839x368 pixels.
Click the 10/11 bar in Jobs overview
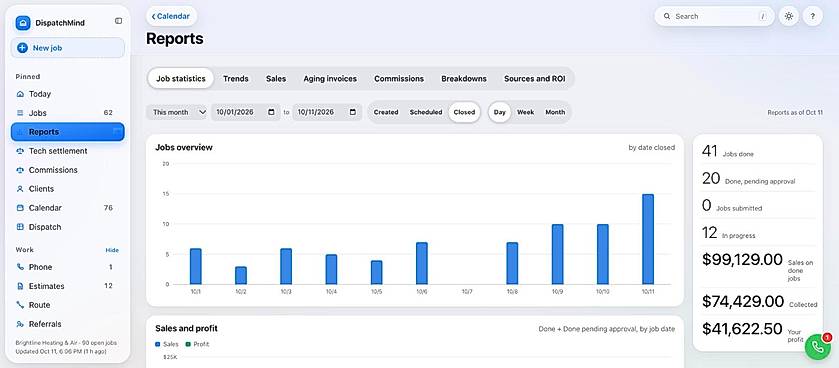648,239
